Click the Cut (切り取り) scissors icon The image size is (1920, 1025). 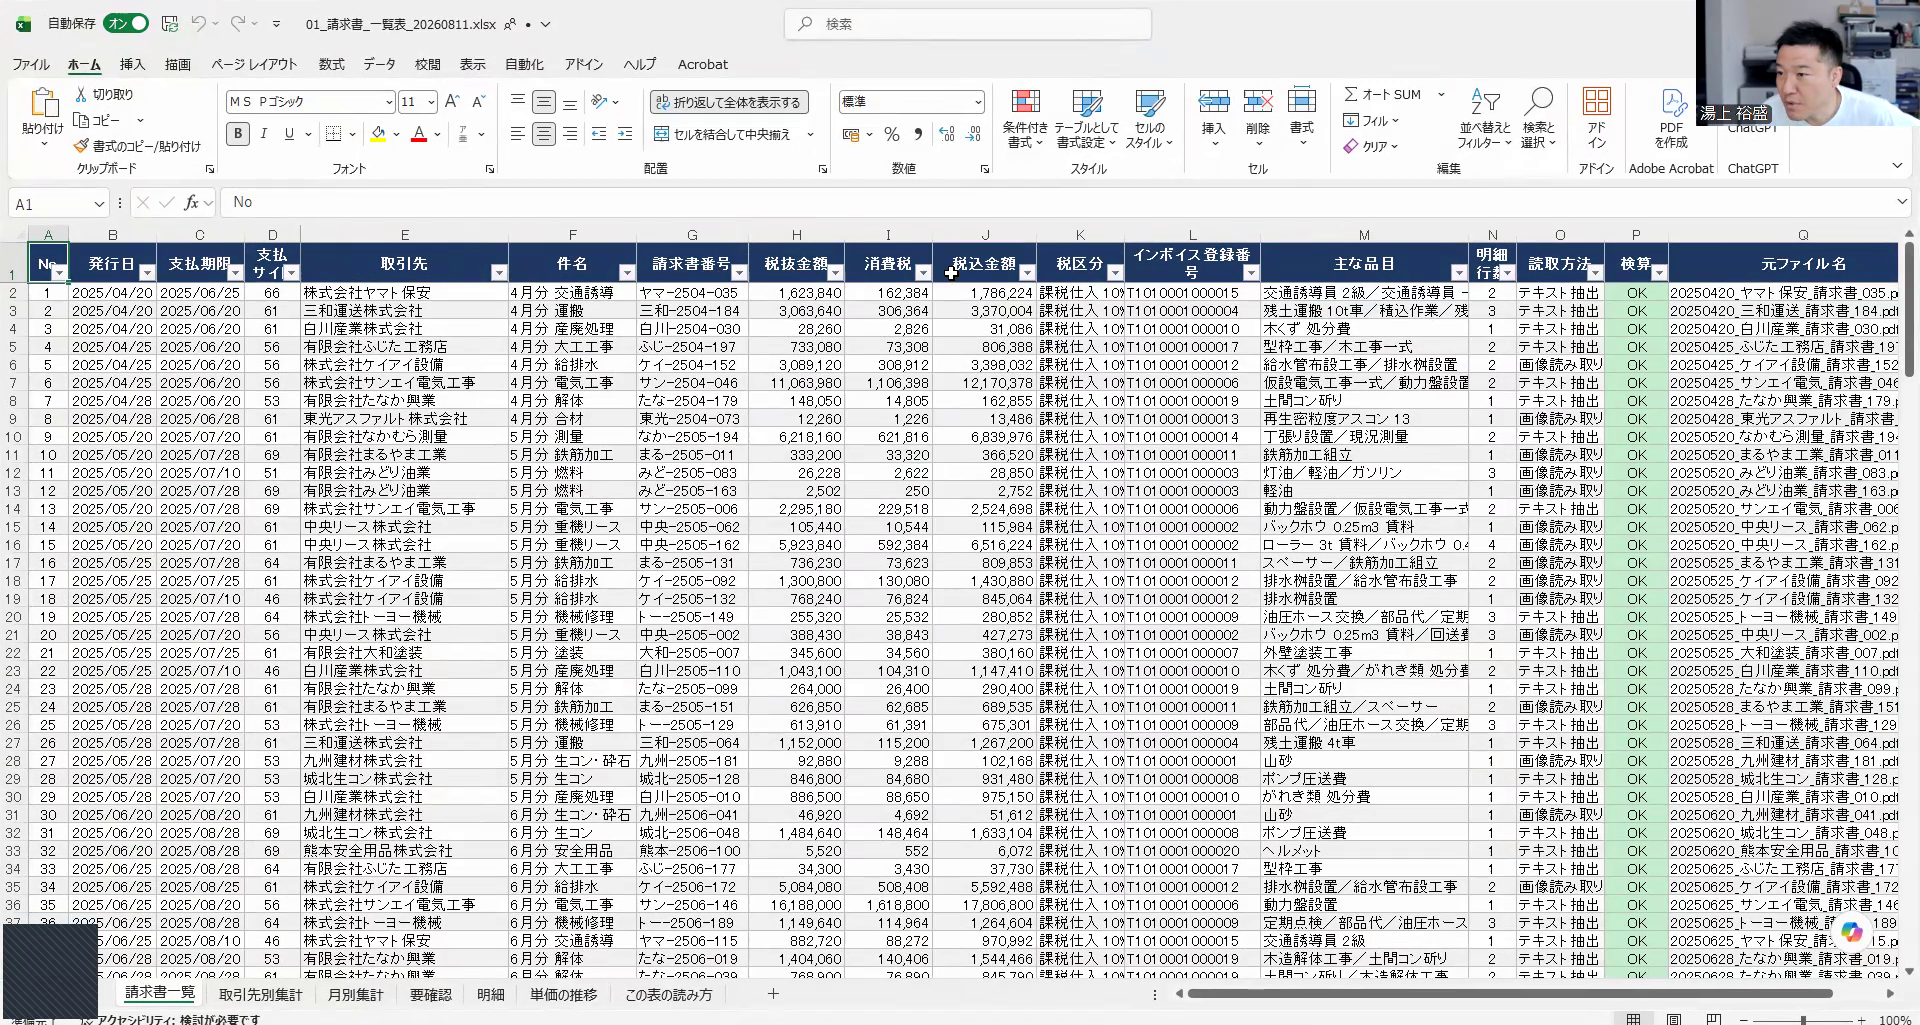(x=81, y=94)
